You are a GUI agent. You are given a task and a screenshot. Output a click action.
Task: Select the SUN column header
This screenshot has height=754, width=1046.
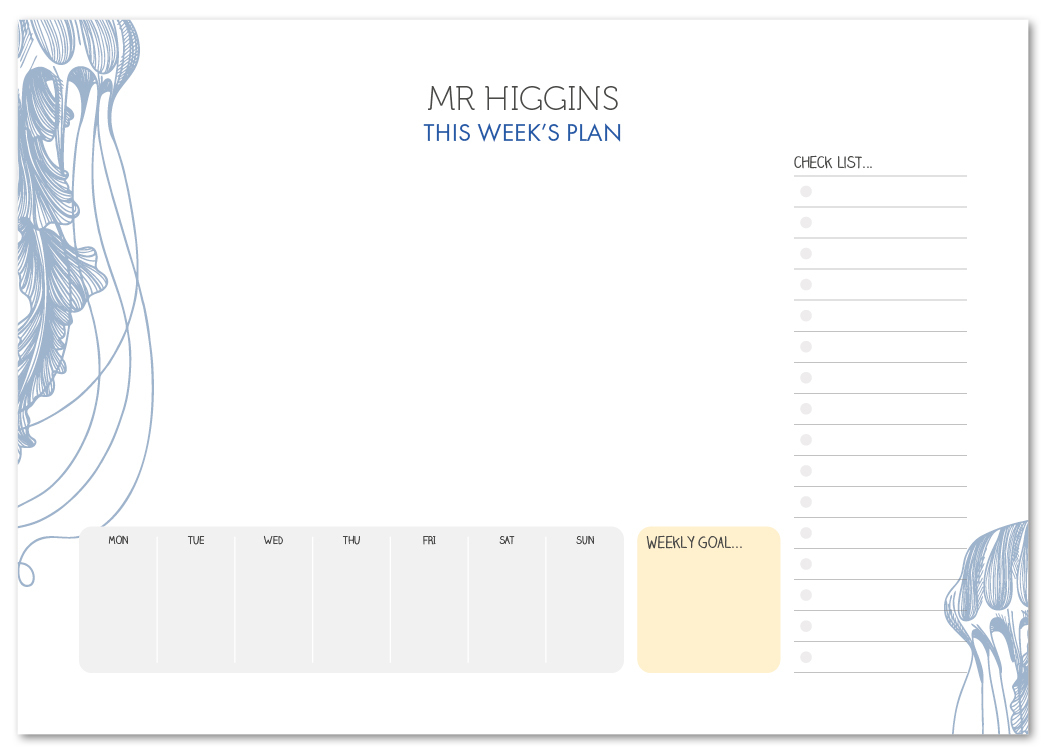coord(585,541)
